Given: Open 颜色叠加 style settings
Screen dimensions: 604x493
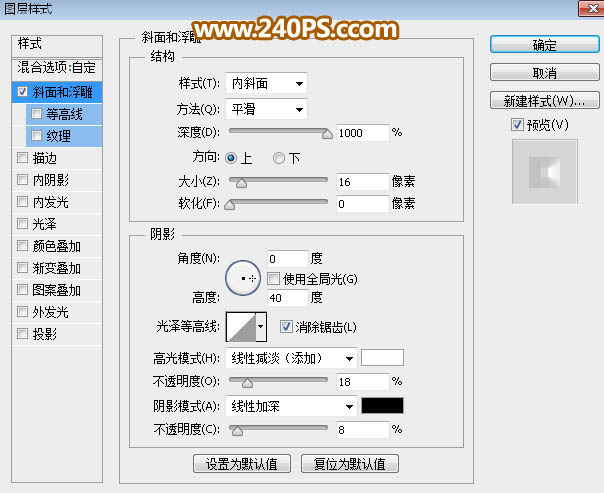Looking at the screenshot, I should click(57, 246).
